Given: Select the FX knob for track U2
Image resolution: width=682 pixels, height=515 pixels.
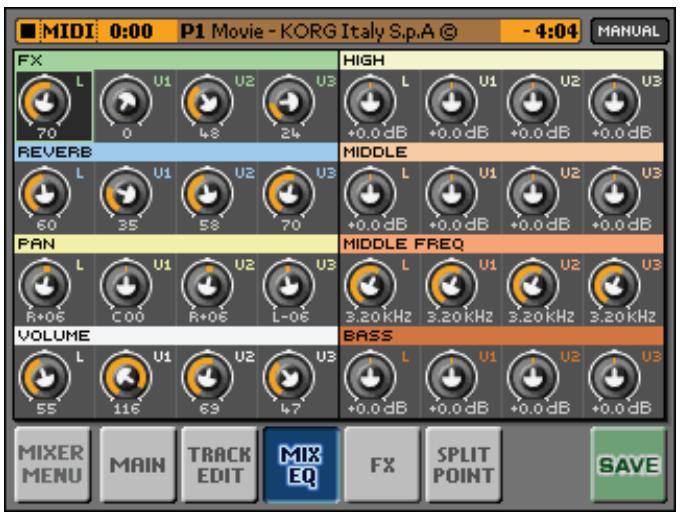Looking at the screenshot, I should [x=208, y=101].
